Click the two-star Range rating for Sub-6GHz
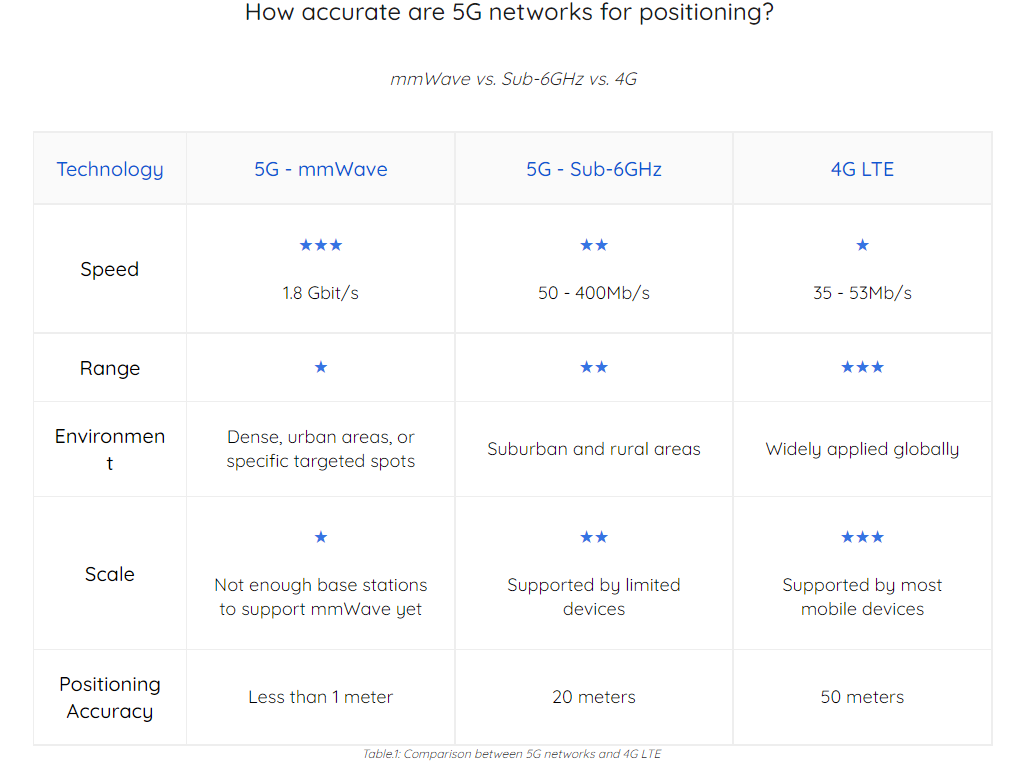 click(x=594, y=367)
